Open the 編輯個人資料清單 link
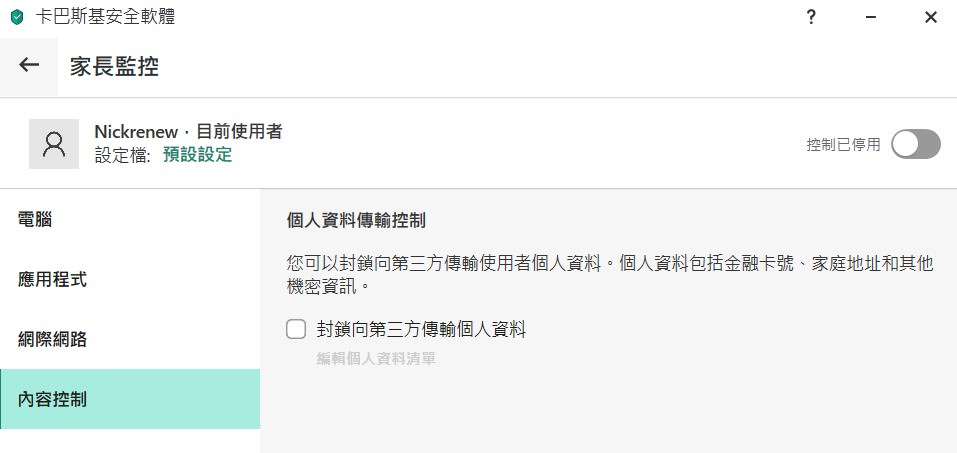Image resolution: width=957 pixels, height=453 pixels. pyautogui.click(x=376, y=359)
